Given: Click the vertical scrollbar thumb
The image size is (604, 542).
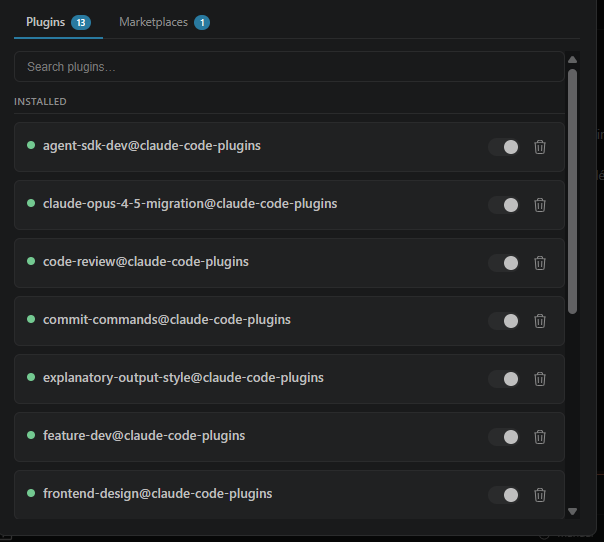Looking at the screenshot, I should [572, 191].
